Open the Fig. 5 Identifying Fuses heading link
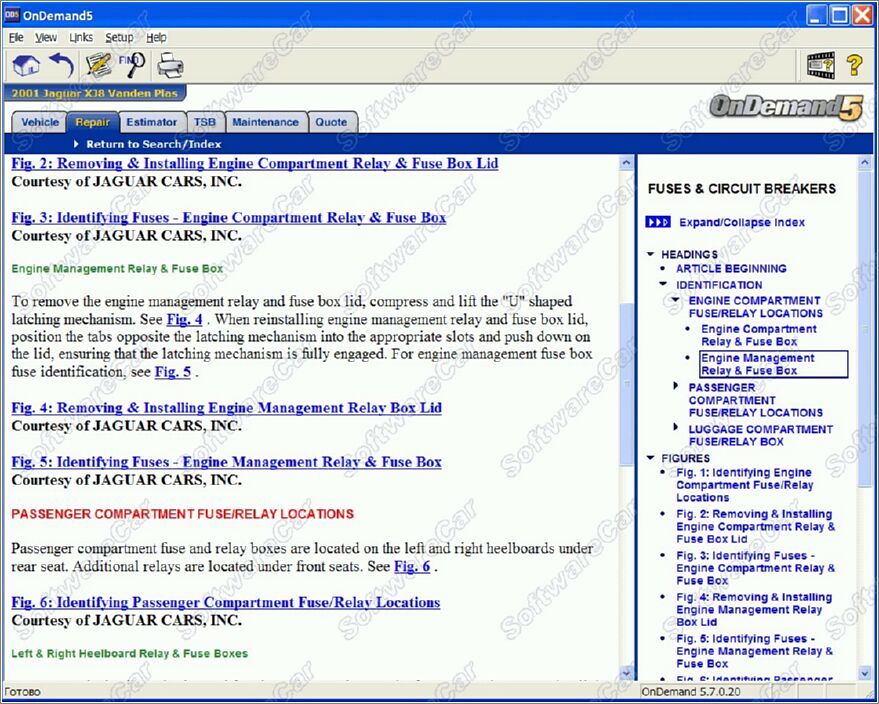This screenshot has height=704, width=879. [x=226, y=462]
